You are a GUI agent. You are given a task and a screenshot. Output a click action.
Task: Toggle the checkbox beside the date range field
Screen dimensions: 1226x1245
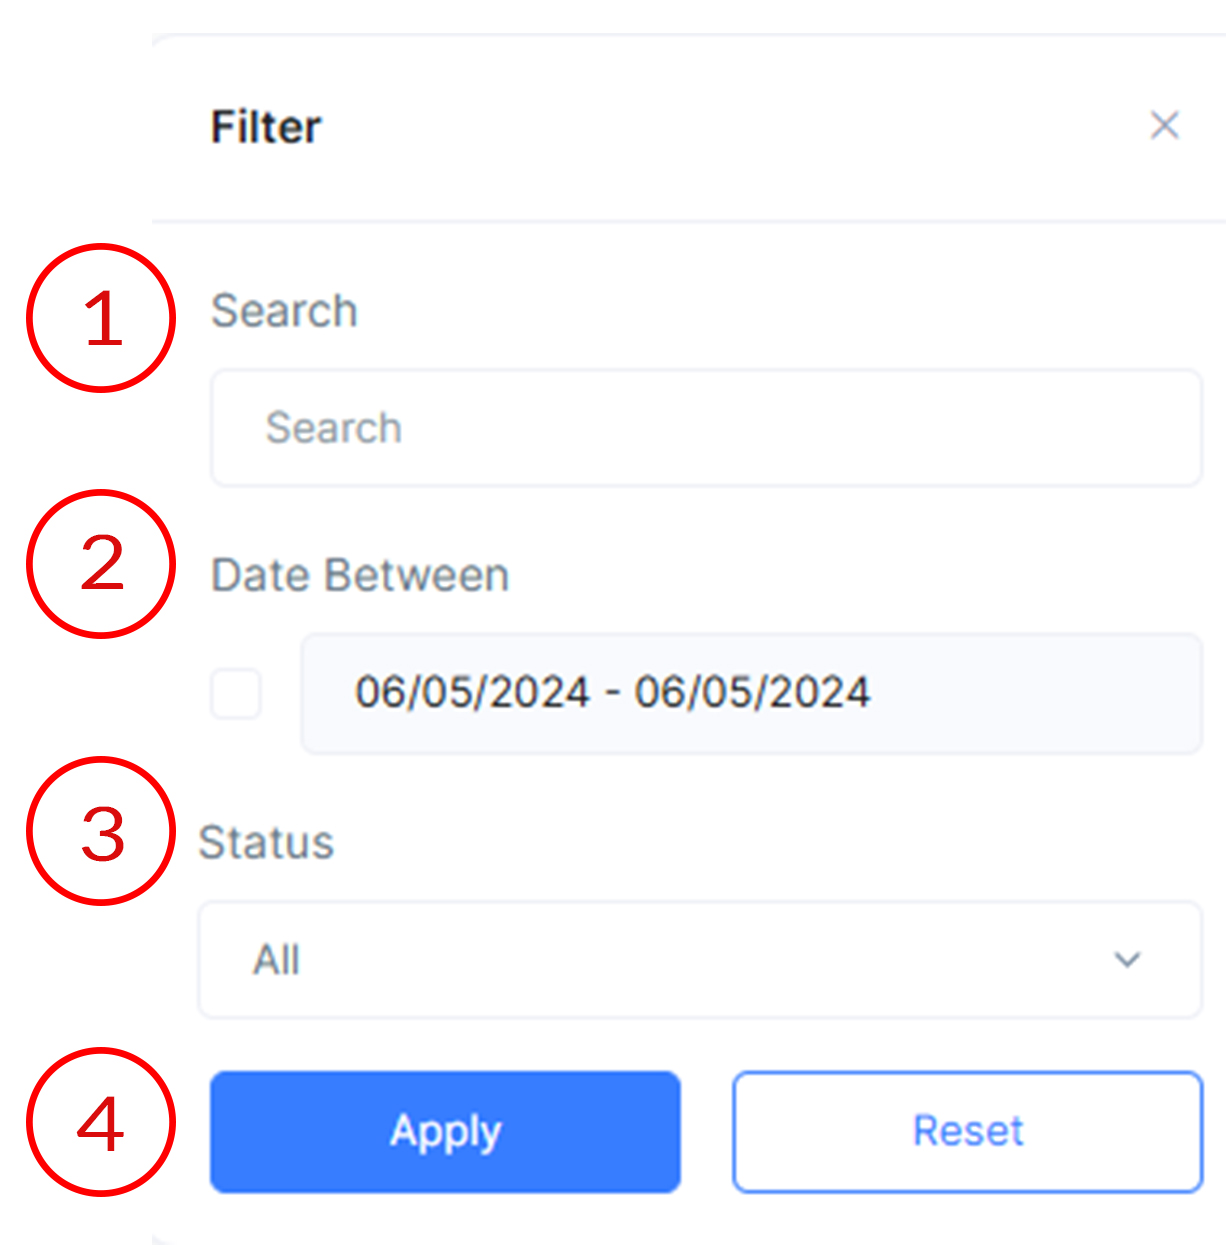tap(237, 694)
